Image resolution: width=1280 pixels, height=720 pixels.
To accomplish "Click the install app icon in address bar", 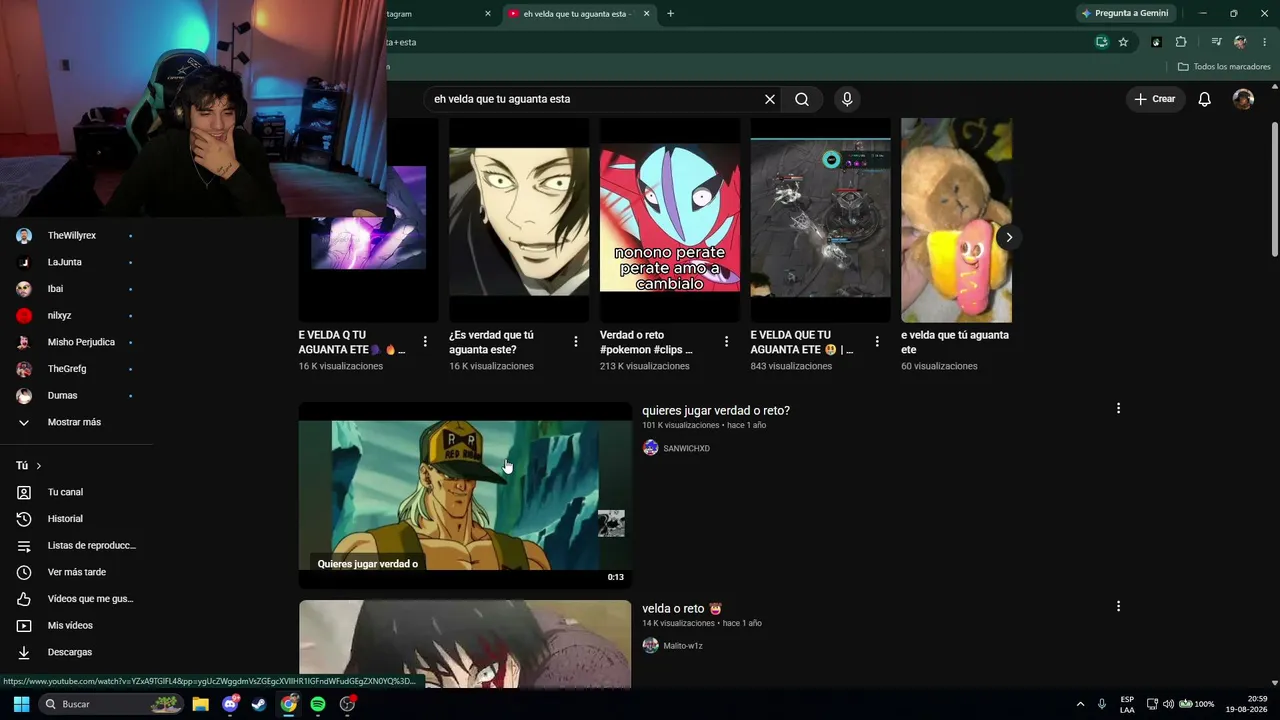I will (1101, 42).
